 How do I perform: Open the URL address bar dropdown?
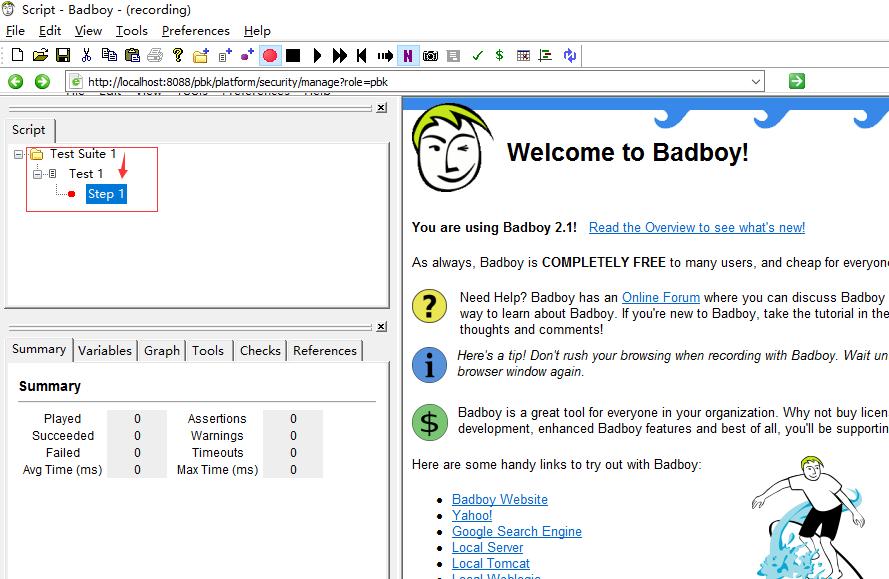point(755,82)
